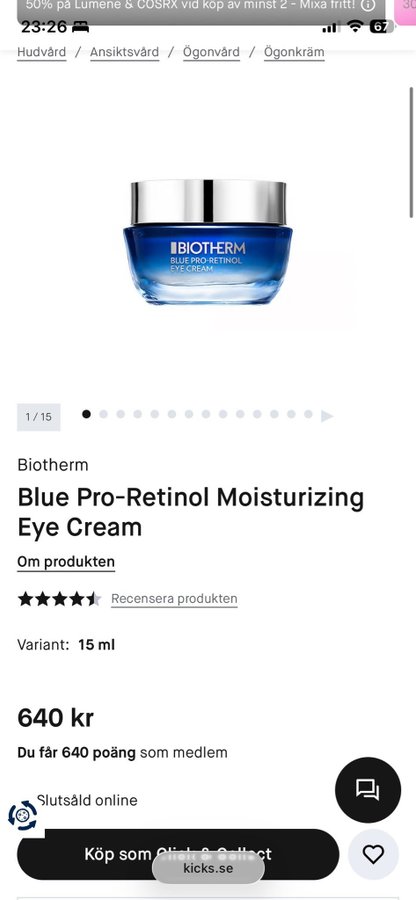The width and height of the screenshot is (416, 900).
Task: Tap the battery indicator
Action: click(379, 26)
